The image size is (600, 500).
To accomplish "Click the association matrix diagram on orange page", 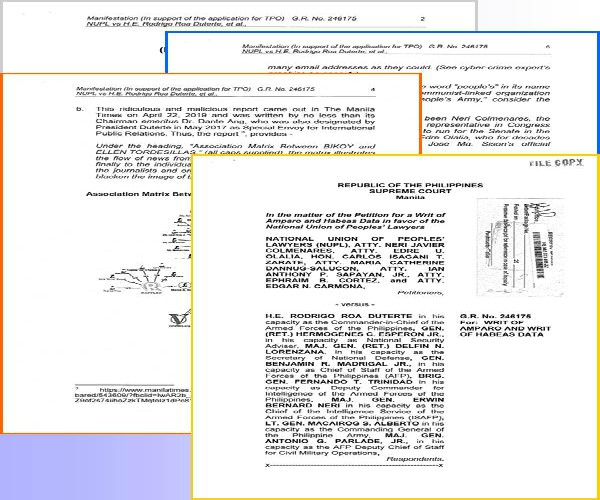I will (145, 254).
